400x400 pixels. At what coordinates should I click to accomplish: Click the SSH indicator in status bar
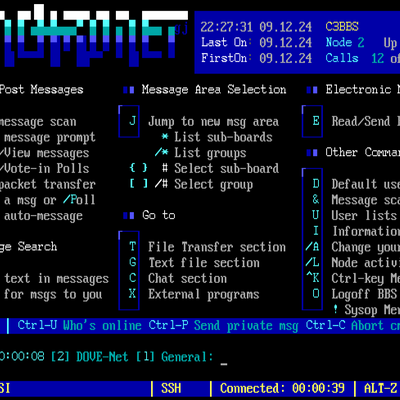pos(171,388)
